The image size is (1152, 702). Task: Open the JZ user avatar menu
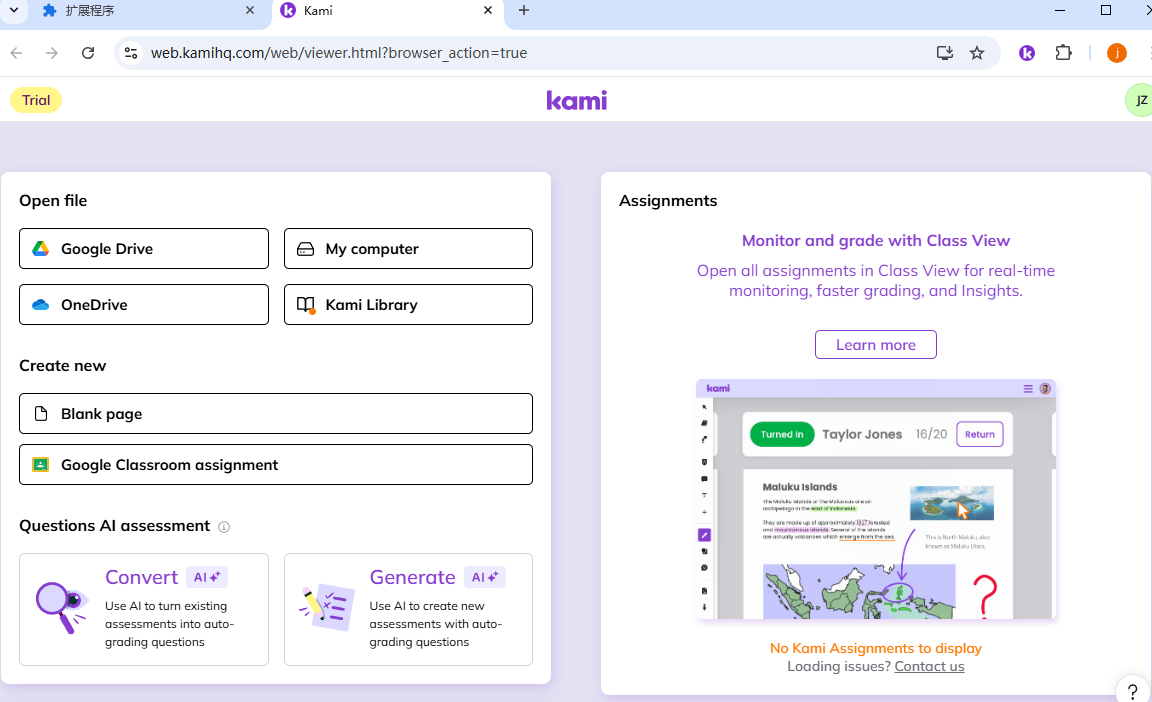[1140, 100]
